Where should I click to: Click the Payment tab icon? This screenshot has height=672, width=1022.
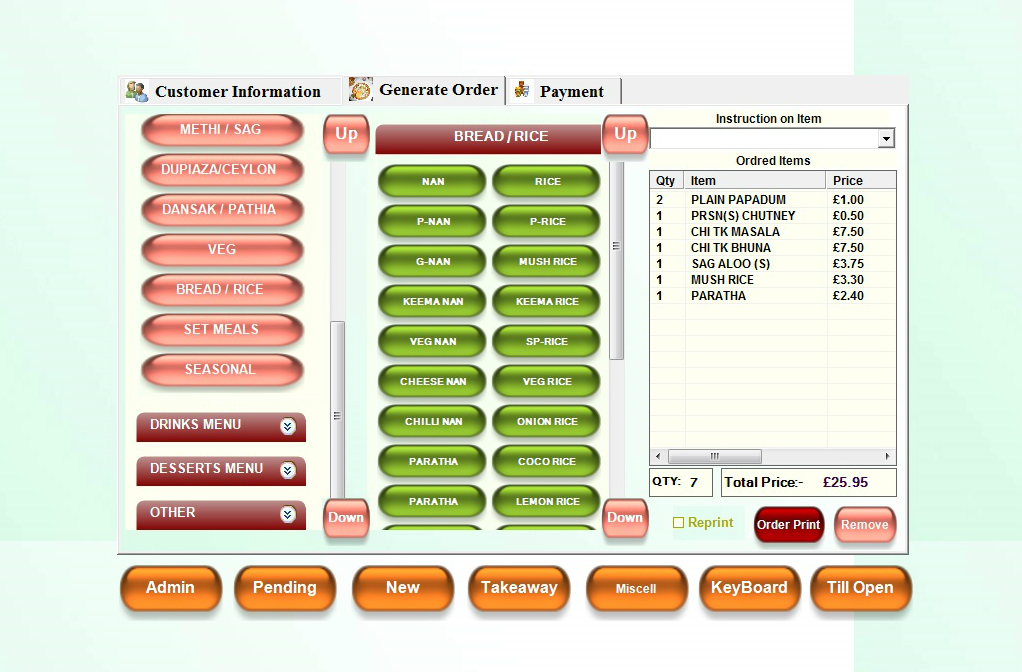[x=521, y=91]
